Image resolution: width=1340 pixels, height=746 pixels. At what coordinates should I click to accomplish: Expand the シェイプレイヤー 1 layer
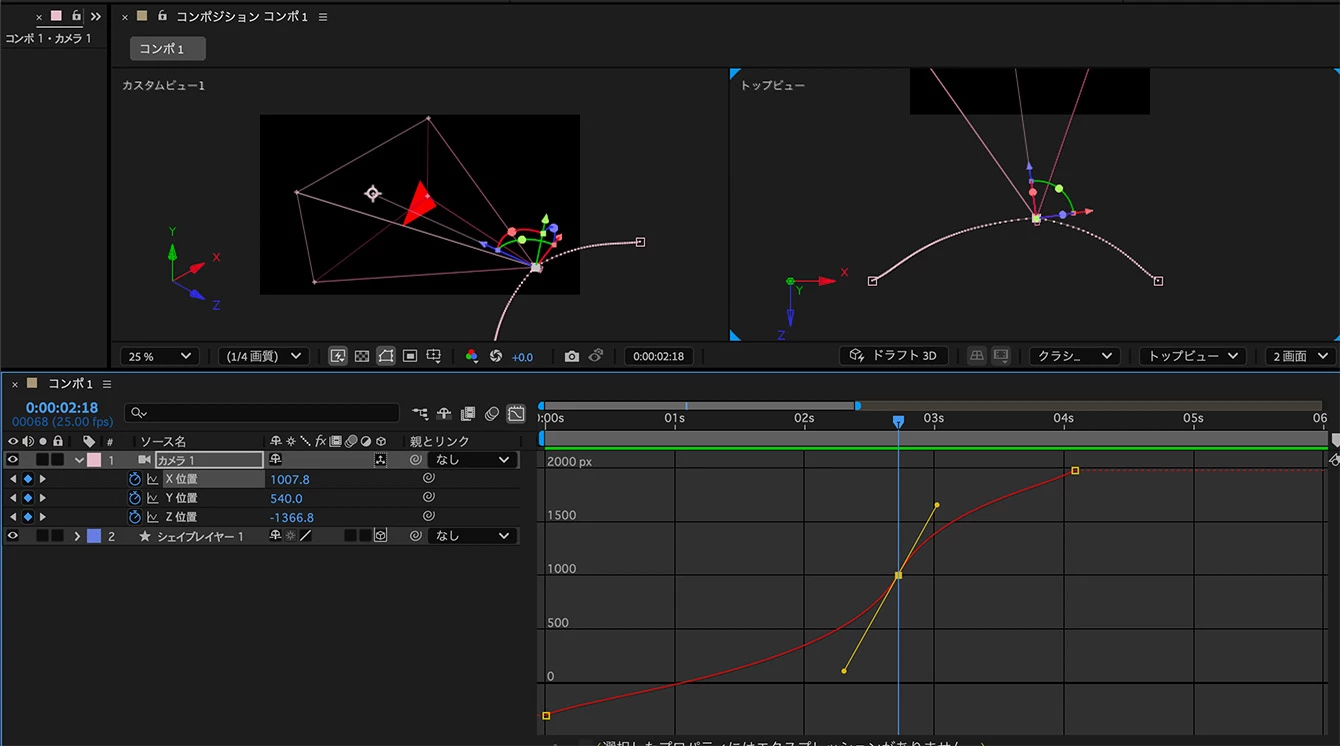pyautogui.click(x=78, y=536)
